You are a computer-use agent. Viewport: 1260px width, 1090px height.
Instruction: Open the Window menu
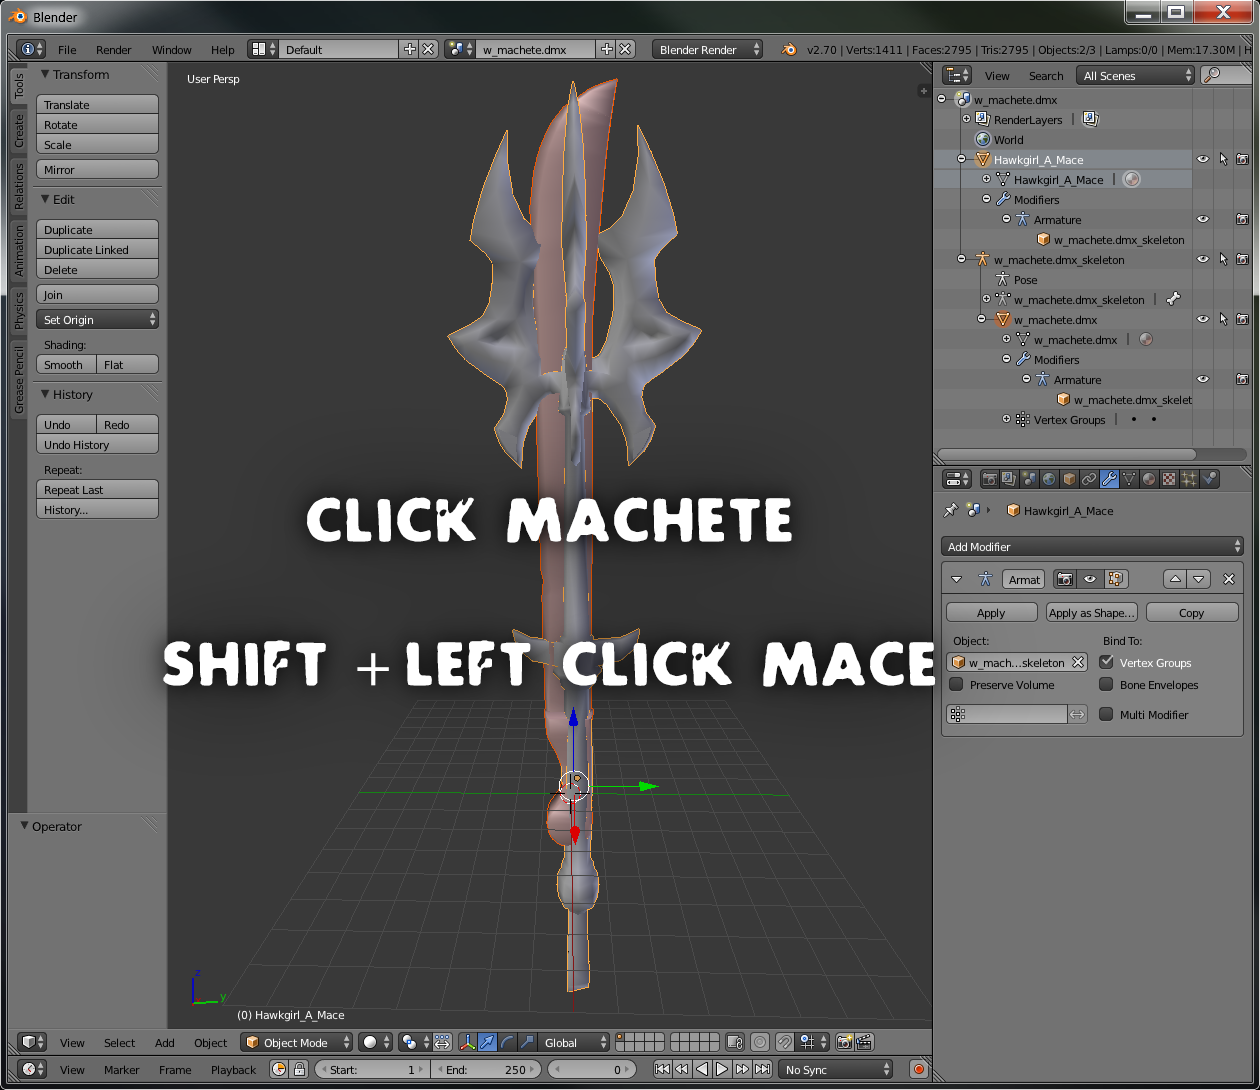pyautogui.click(x=172, y=49)
